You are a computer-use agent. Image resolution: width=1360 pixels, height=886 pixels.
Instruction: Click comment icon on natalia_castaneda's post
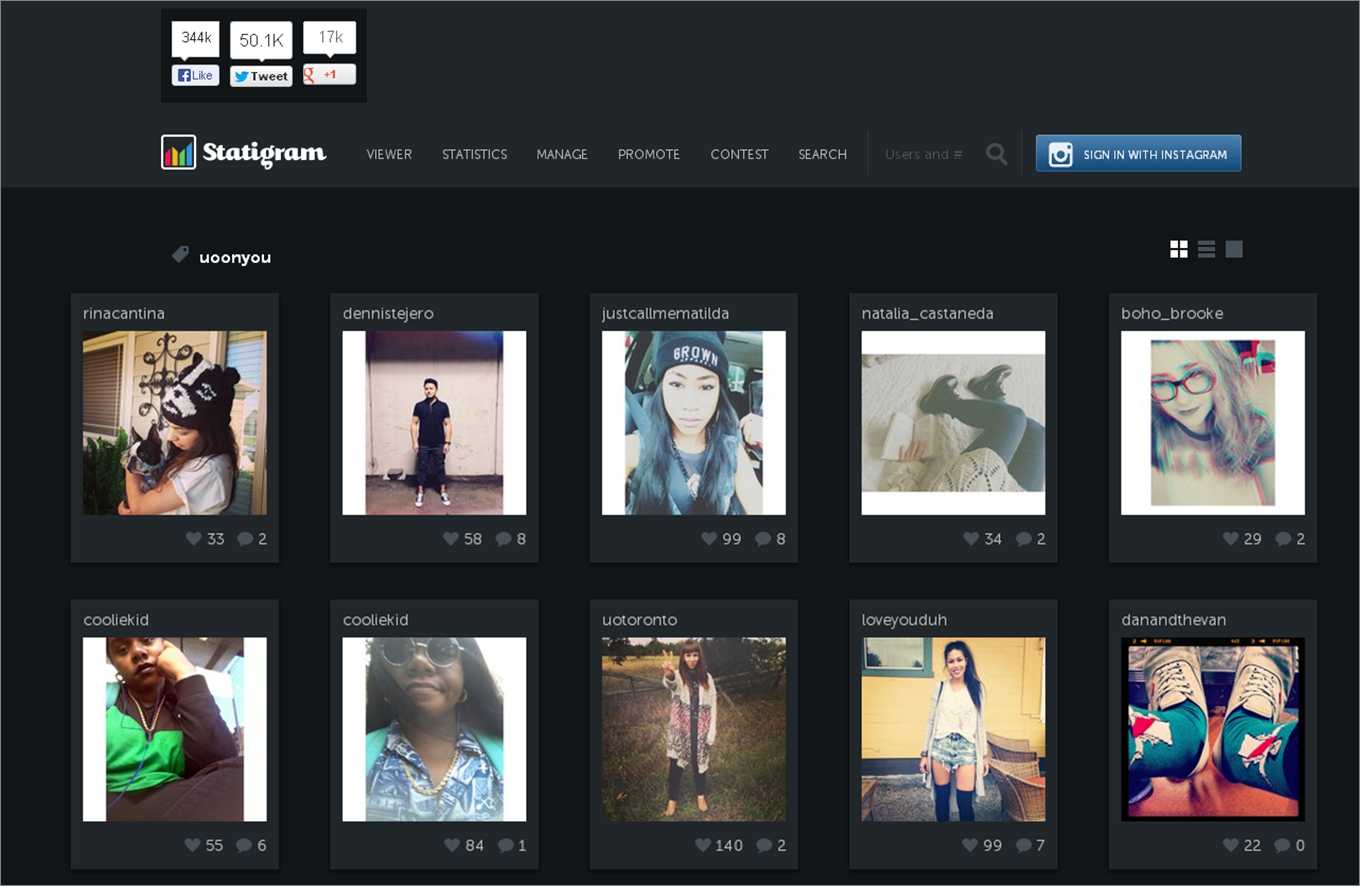[1024, 539]
